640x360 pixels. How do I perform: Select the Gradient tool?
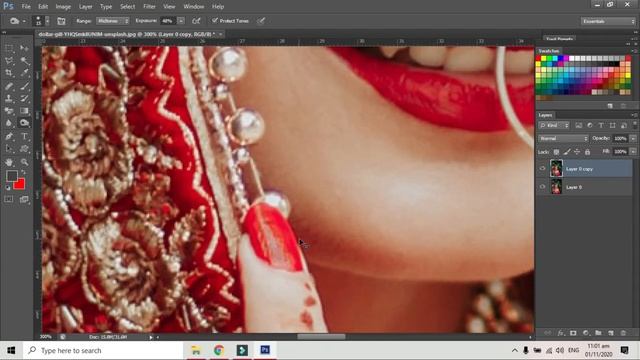pos(24,111)
